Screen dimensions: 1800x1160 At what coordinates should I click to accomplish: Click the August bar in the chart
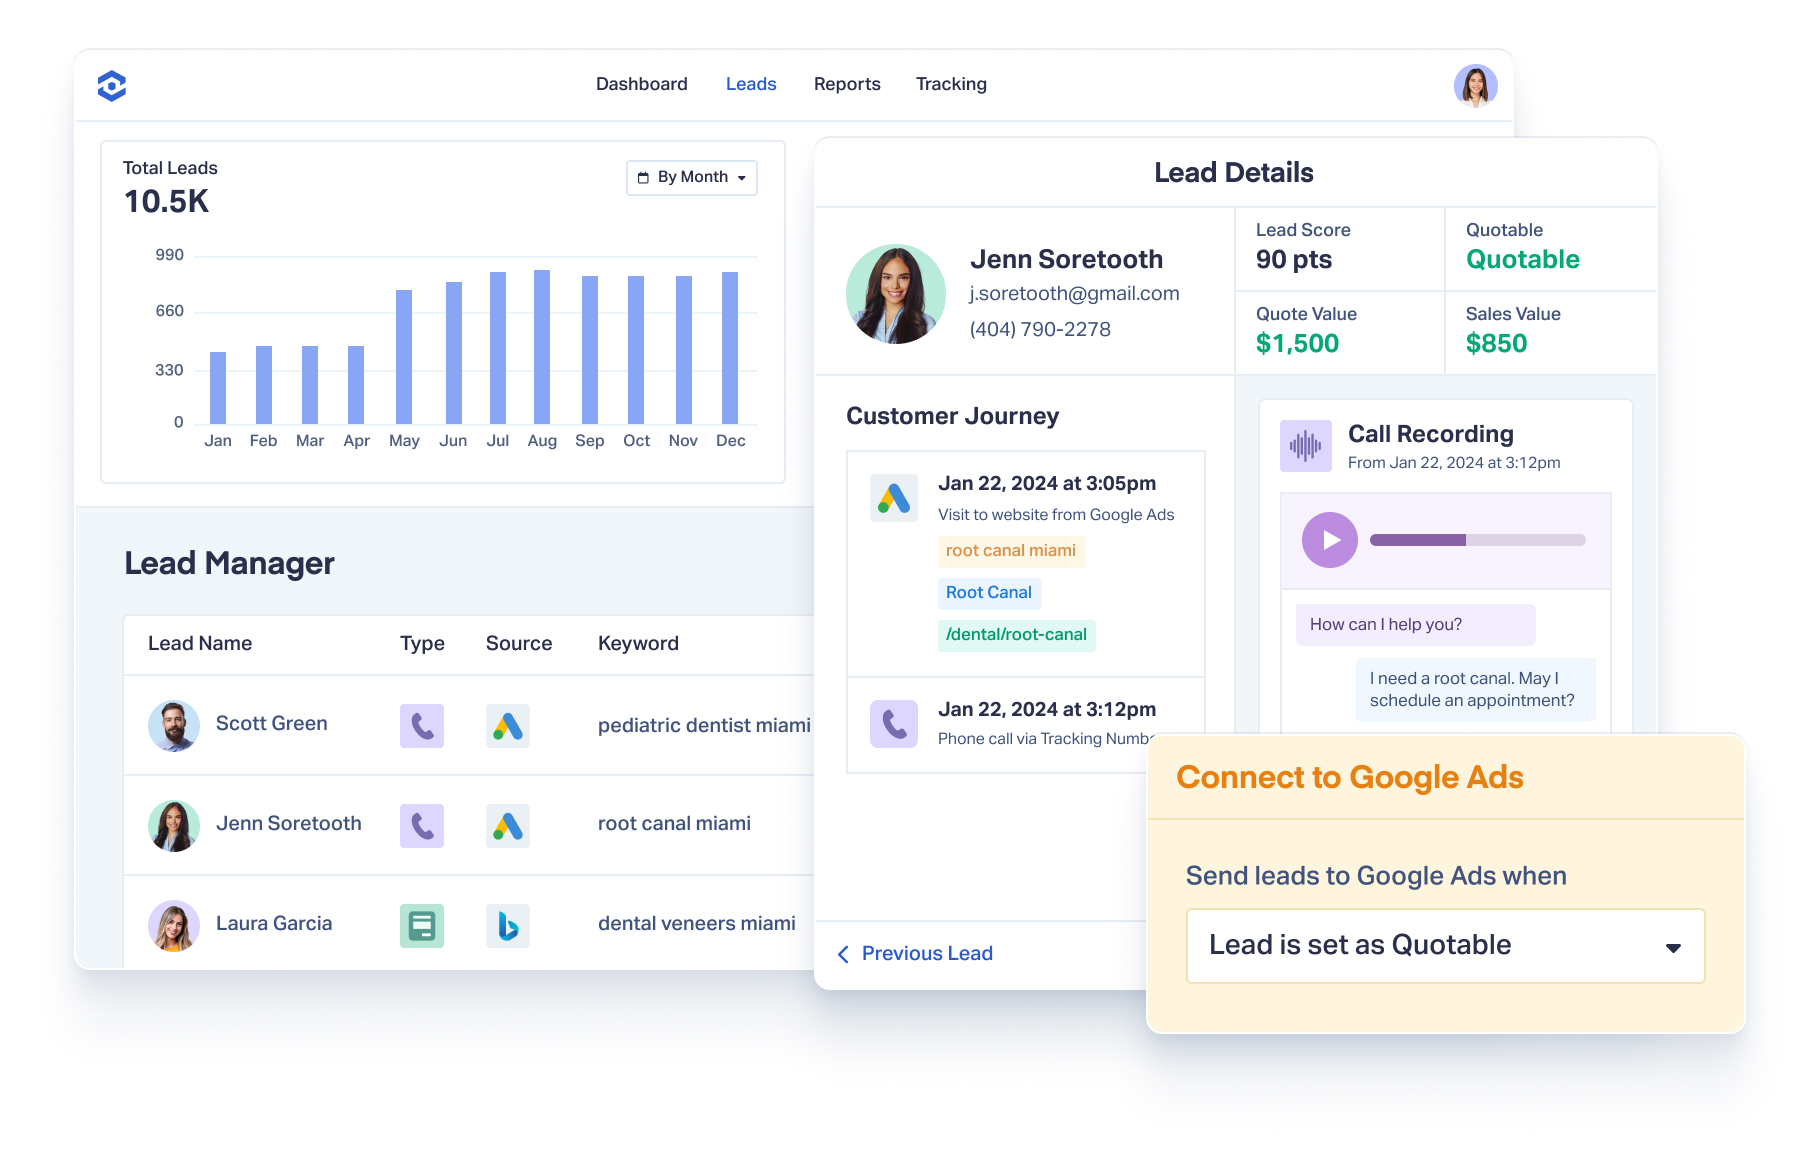click(x=542, y=346)
